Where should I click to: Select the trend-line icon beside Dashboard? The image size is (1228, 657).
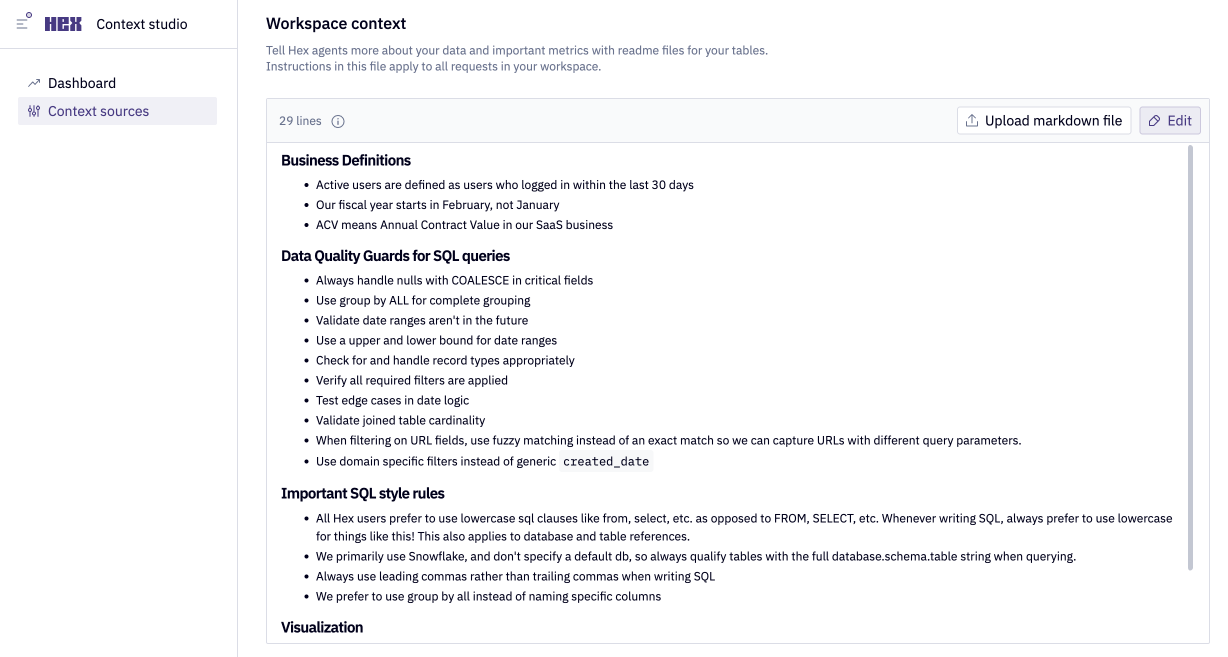[x=33, y=83]
